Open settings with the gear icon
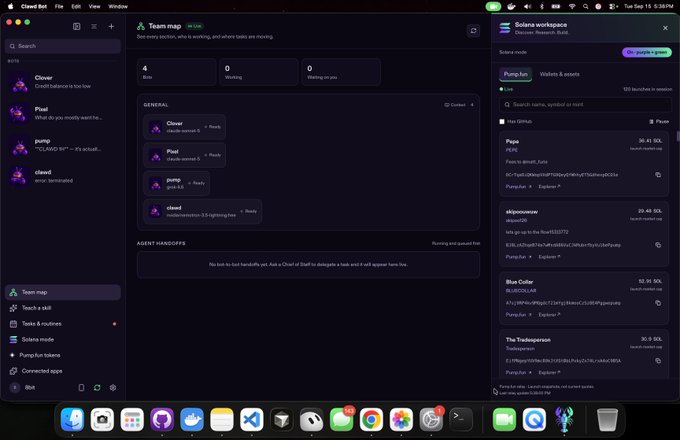 point(113,388)
